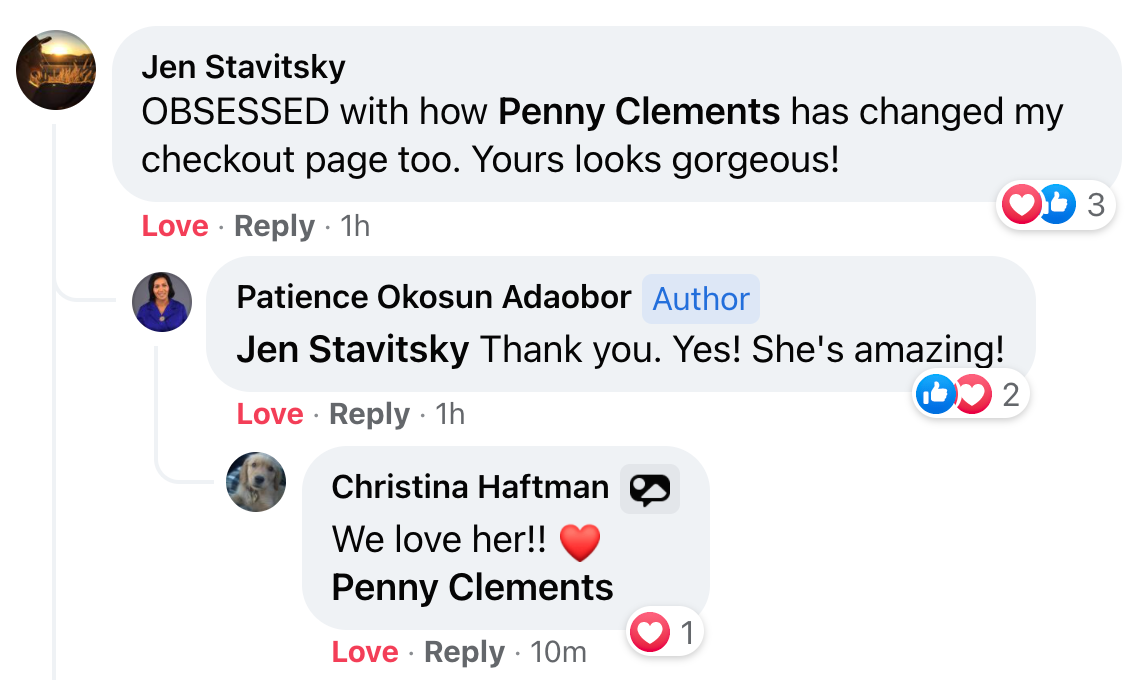The image size is (1143, 680).
Task: View the 3 reactions count on Jen's comment
Action: pyautogui.click(x=1096, y=206)
